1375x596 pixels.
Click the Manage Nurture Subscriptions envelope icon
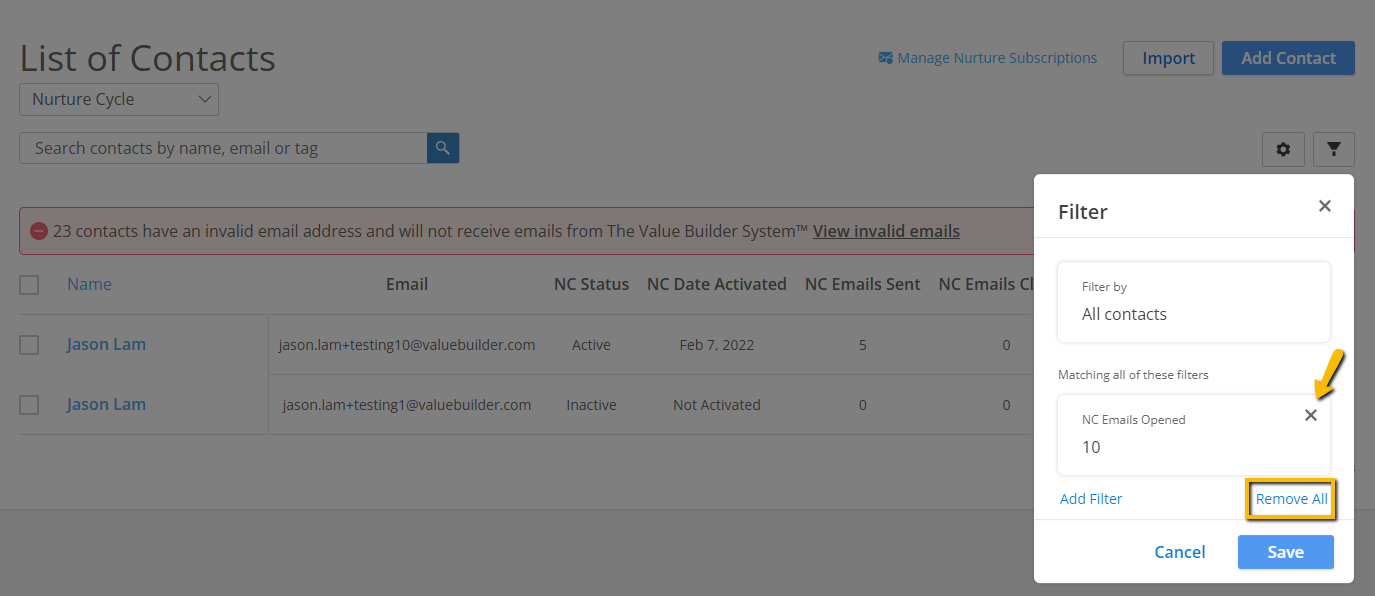coord(885,58)
